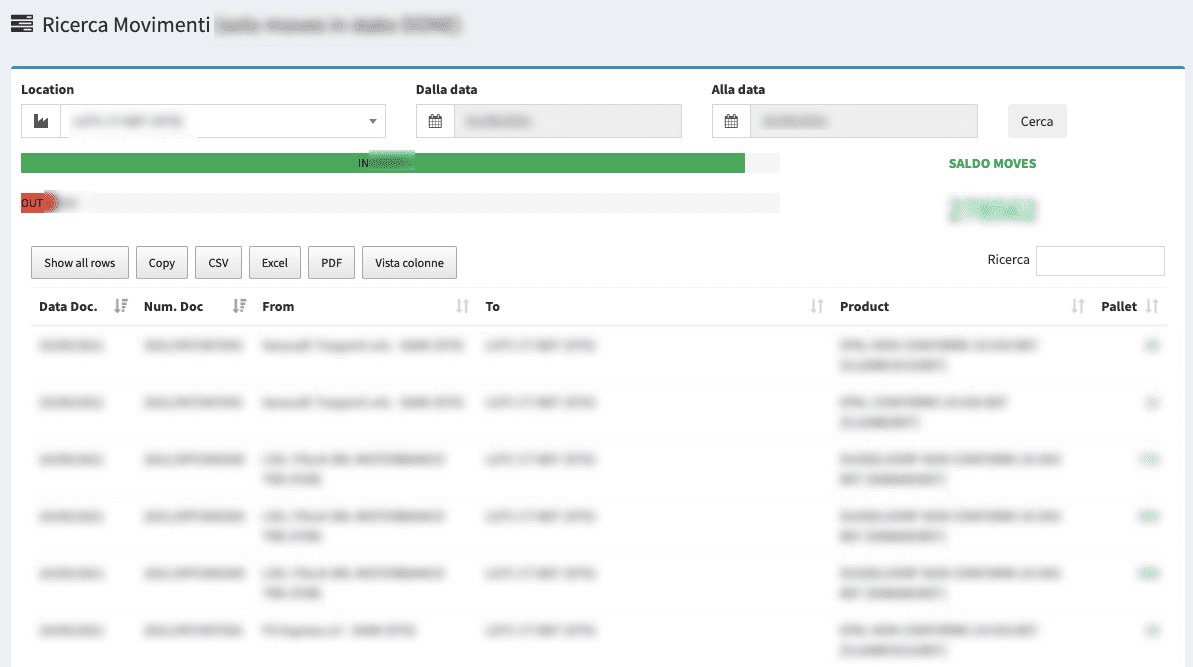Sort by Product column arrows
Screen dimensions: 1193x667
[x=1078, y=307]
